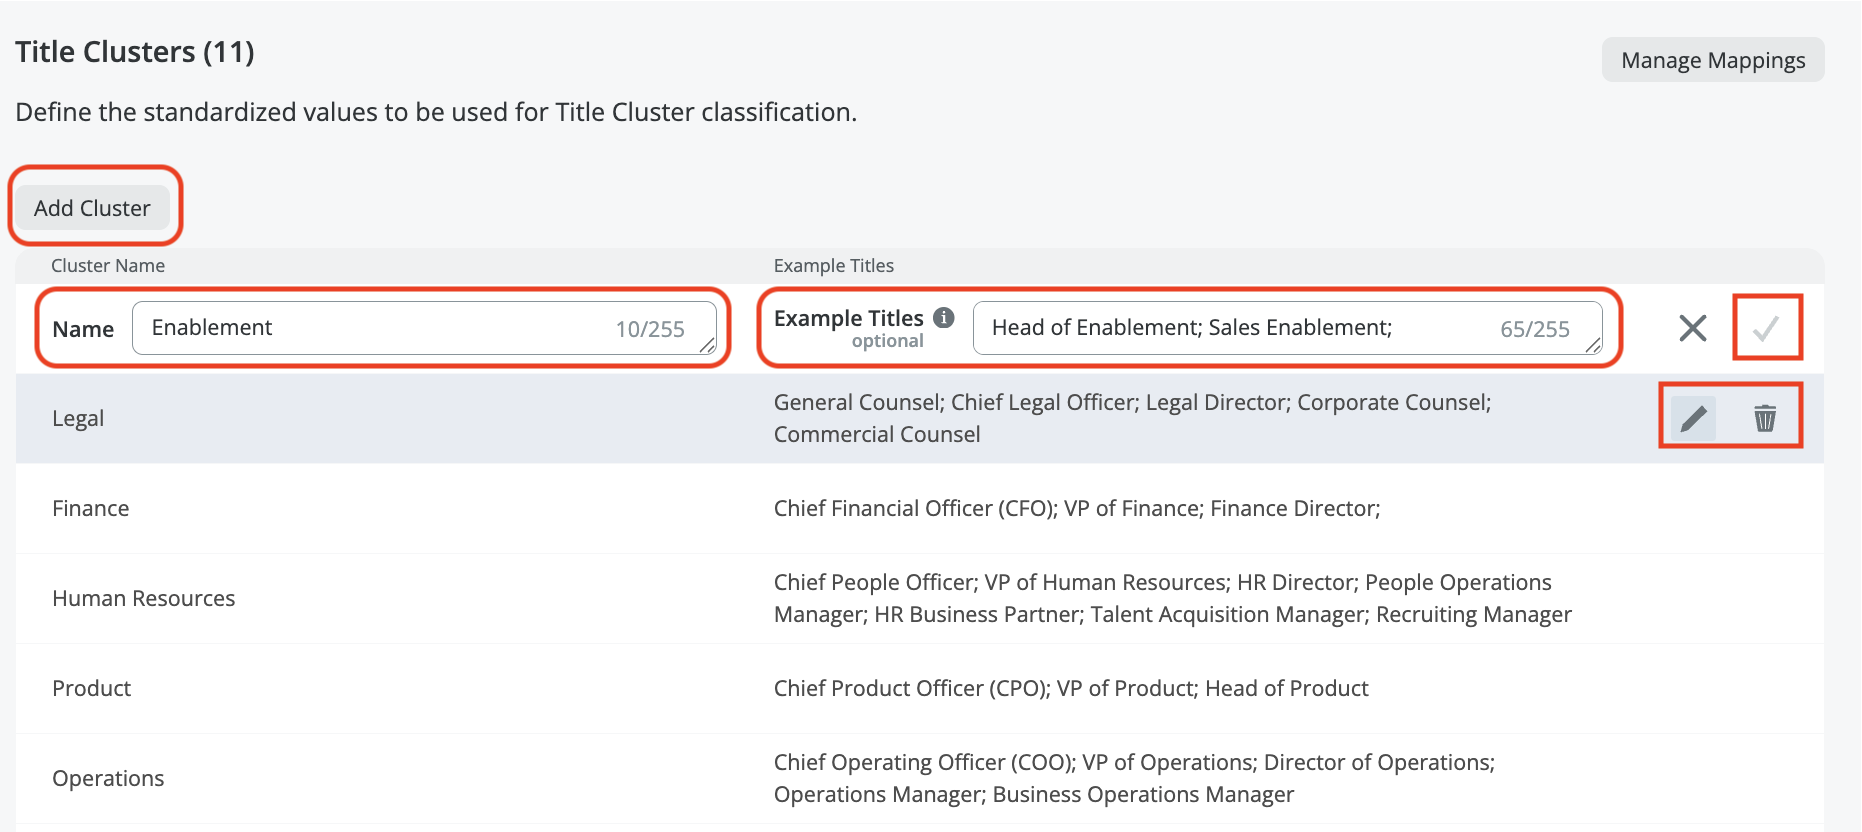Screen dimensions: 1862x832
Task: Select the Human Resources cluster row
Action: [144, 599]
